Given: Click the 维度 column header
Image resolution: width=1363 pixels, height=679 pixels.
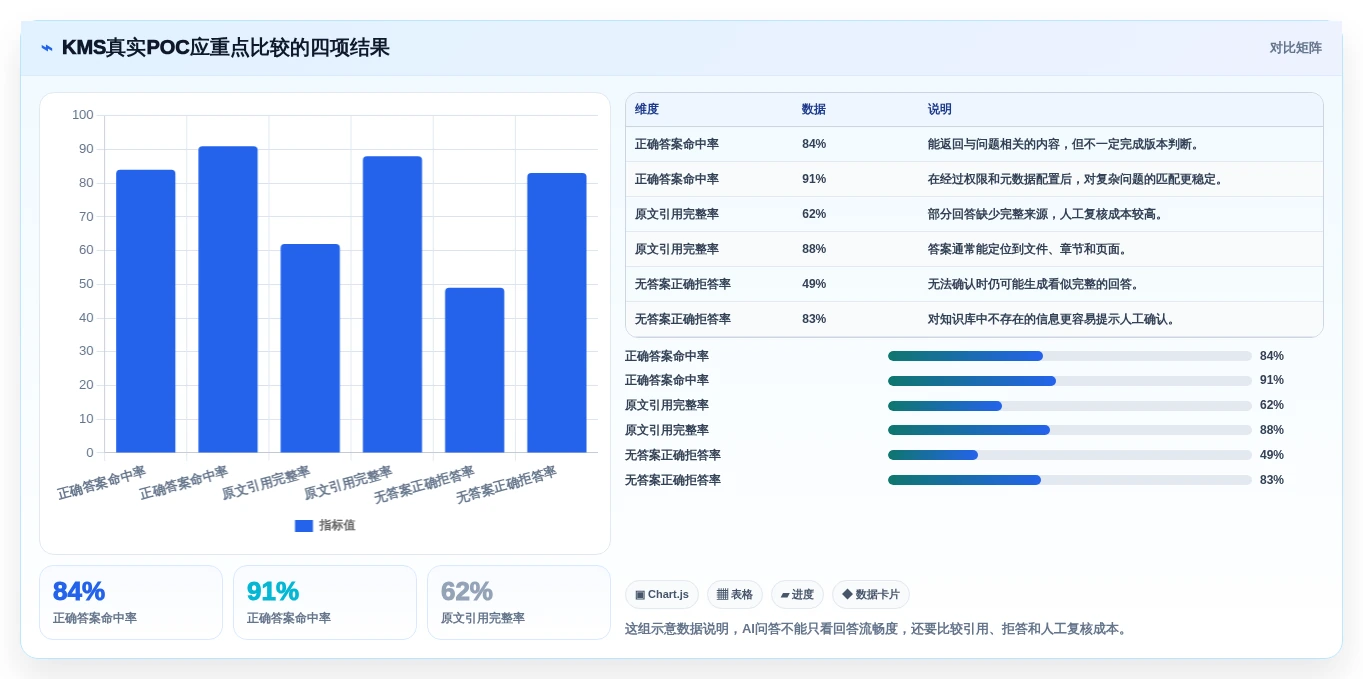Looking at the screenshot, I should pos(647,109).
